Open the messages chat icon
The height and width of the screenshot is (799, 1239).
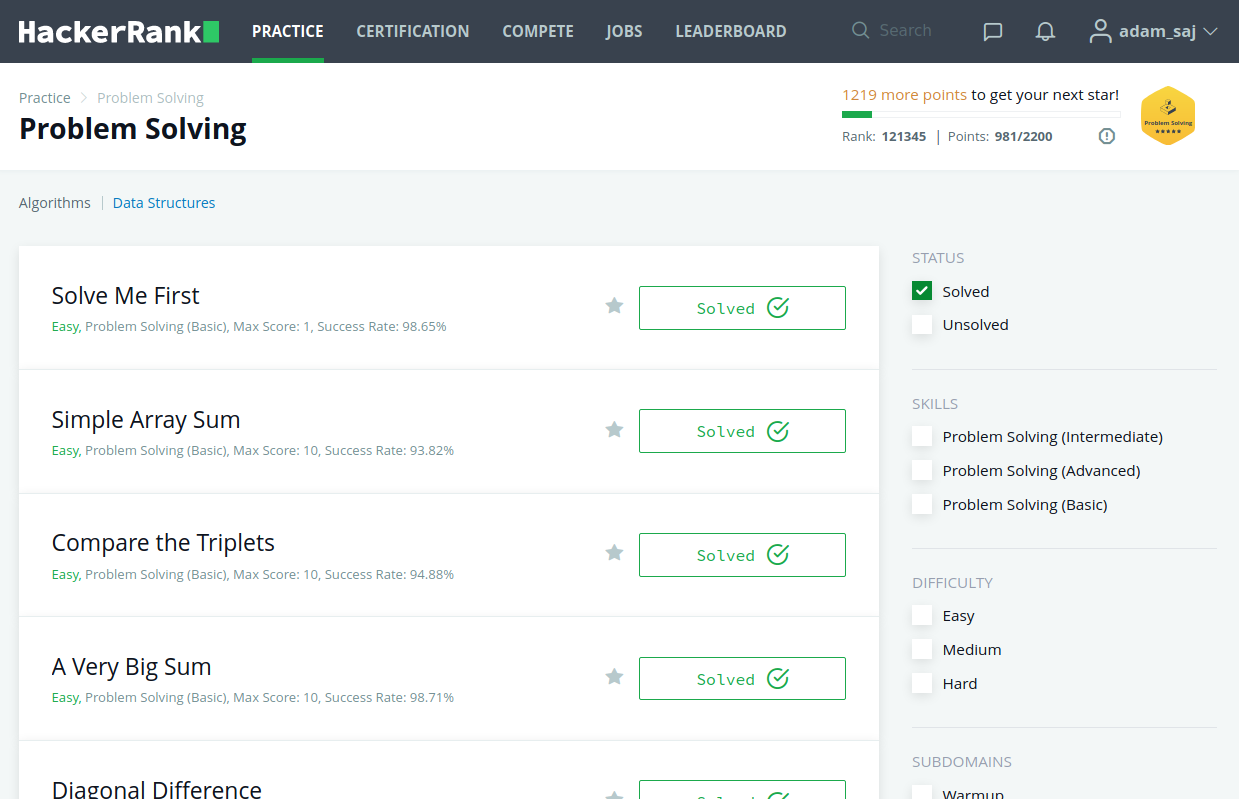tap(993, 32)
